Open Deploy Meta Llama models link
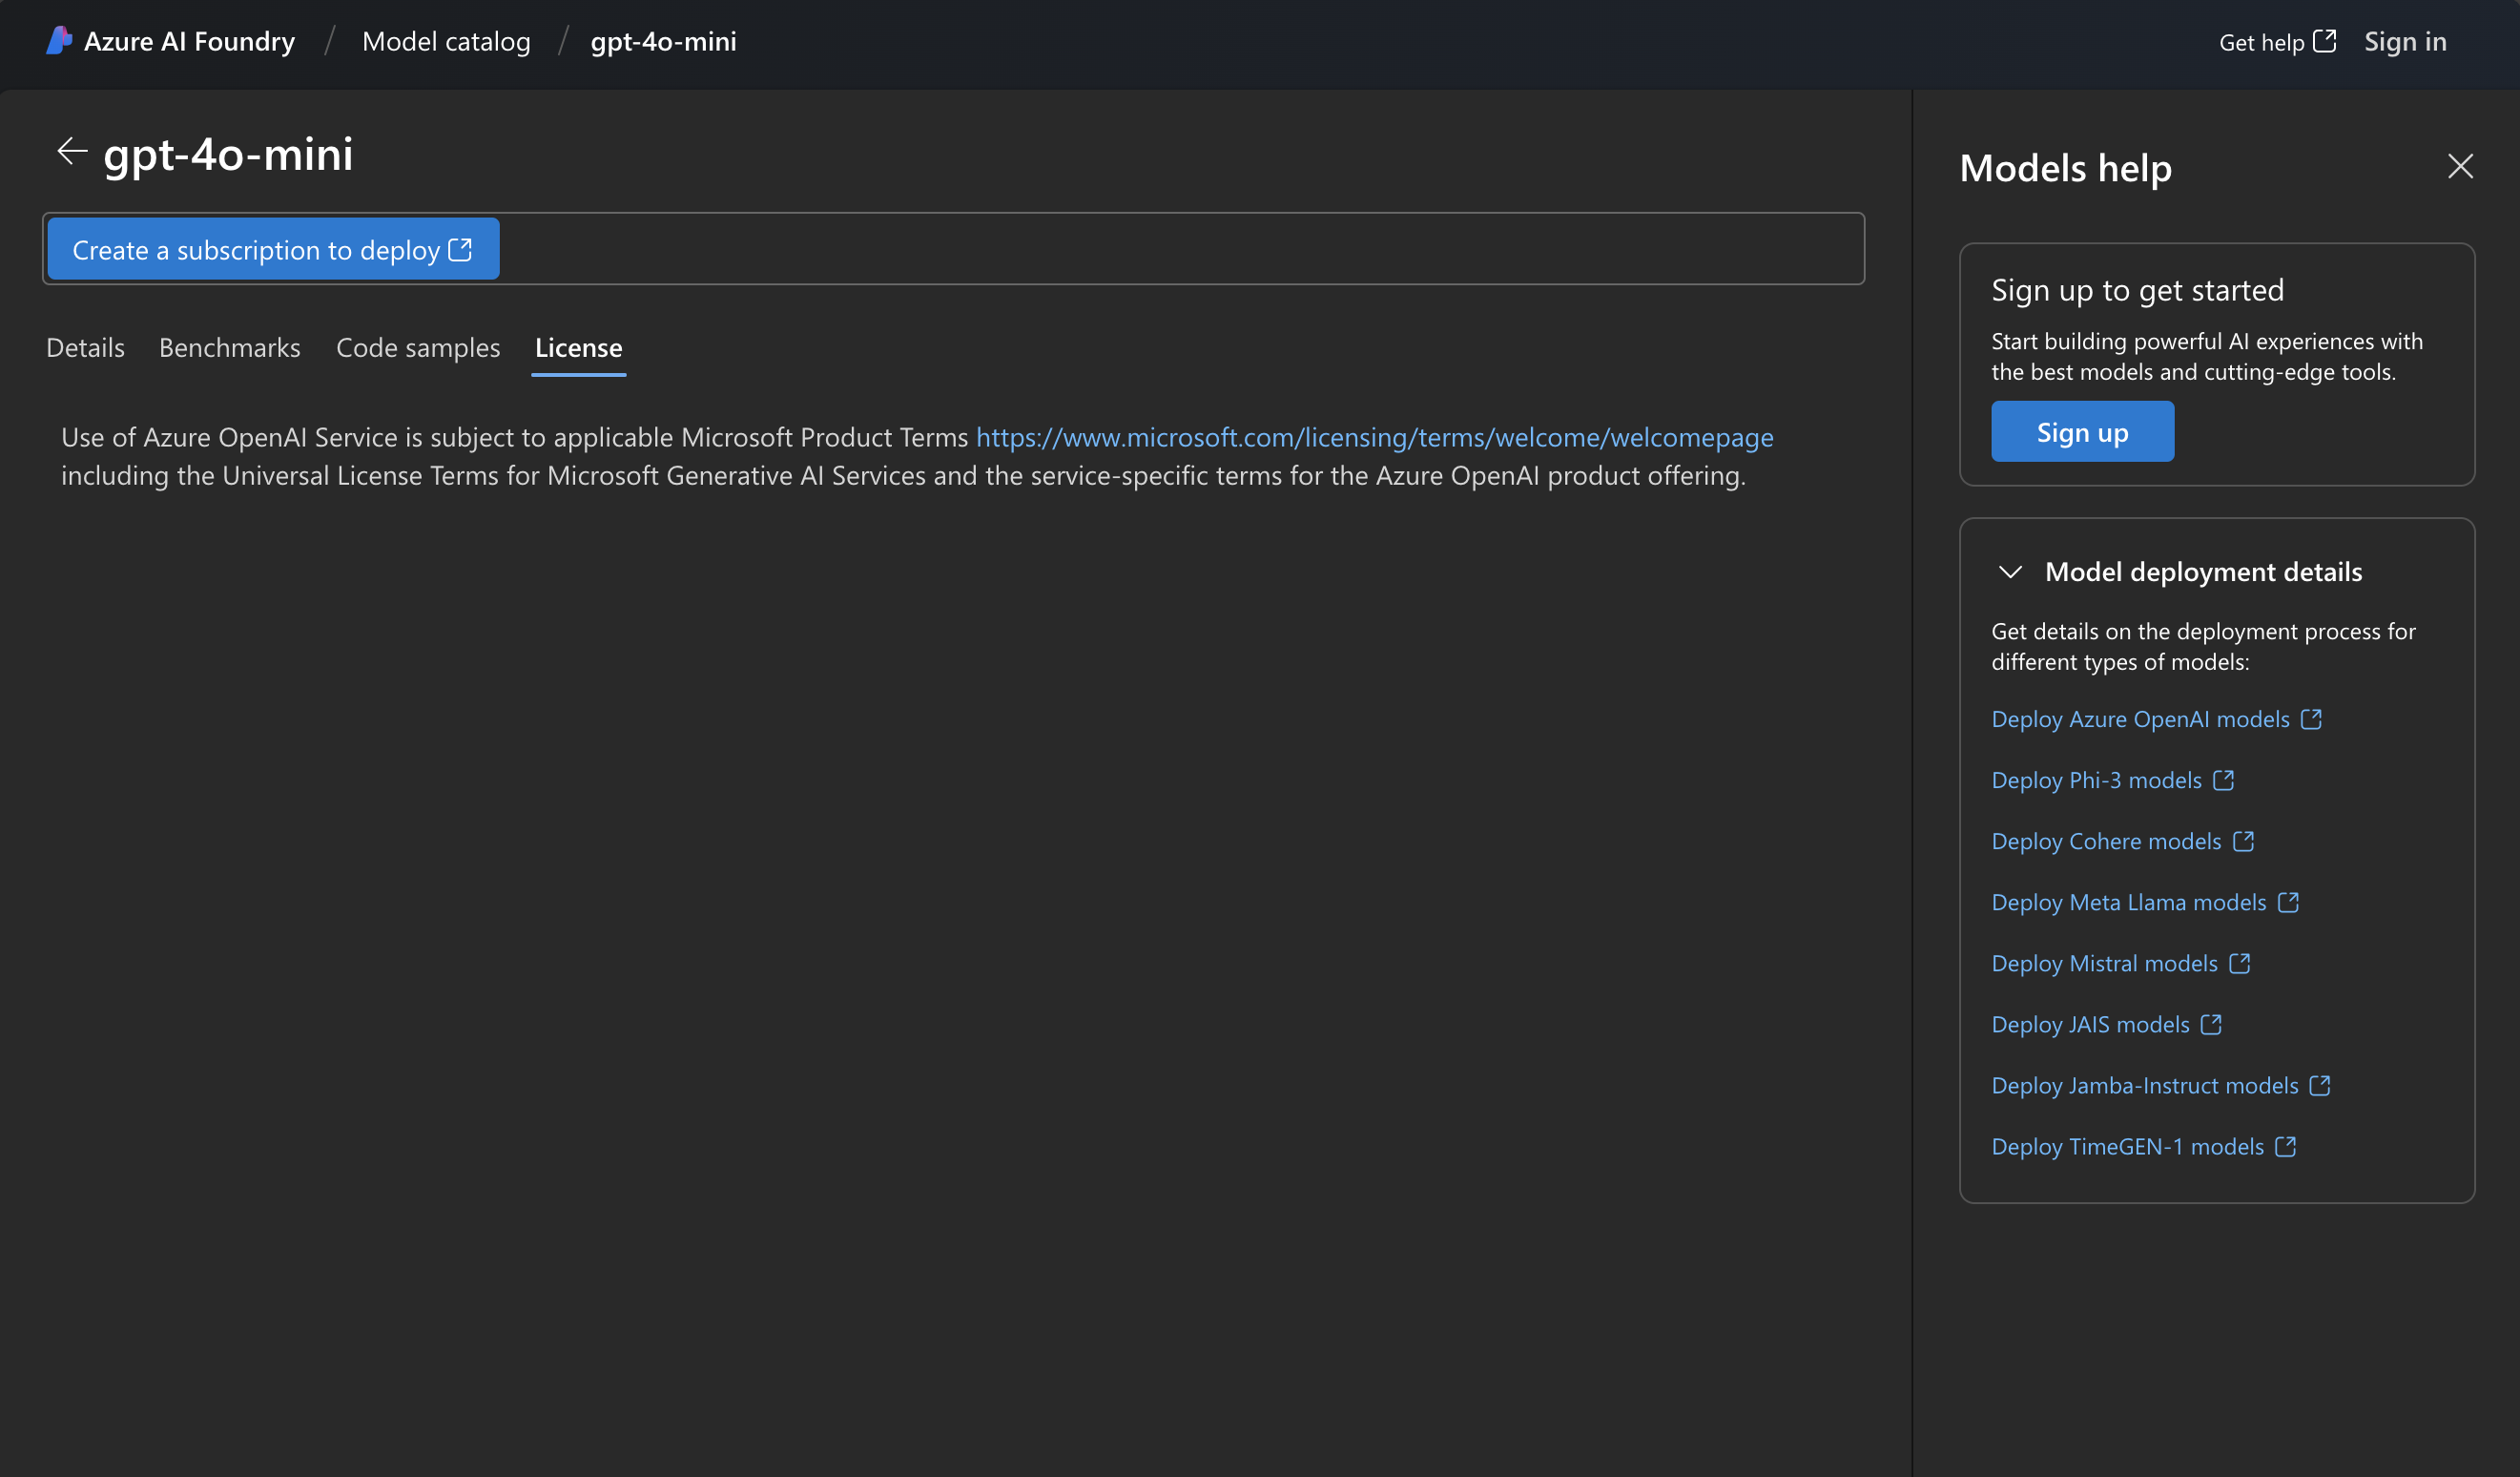Viewport: 2520px width, 1477px height. [2128, 902]
